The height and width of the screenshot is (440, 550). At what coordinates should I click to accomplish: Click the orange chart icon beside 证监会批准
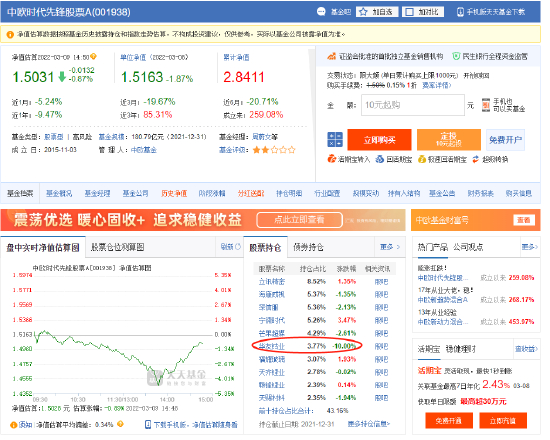tap(331, 56)
